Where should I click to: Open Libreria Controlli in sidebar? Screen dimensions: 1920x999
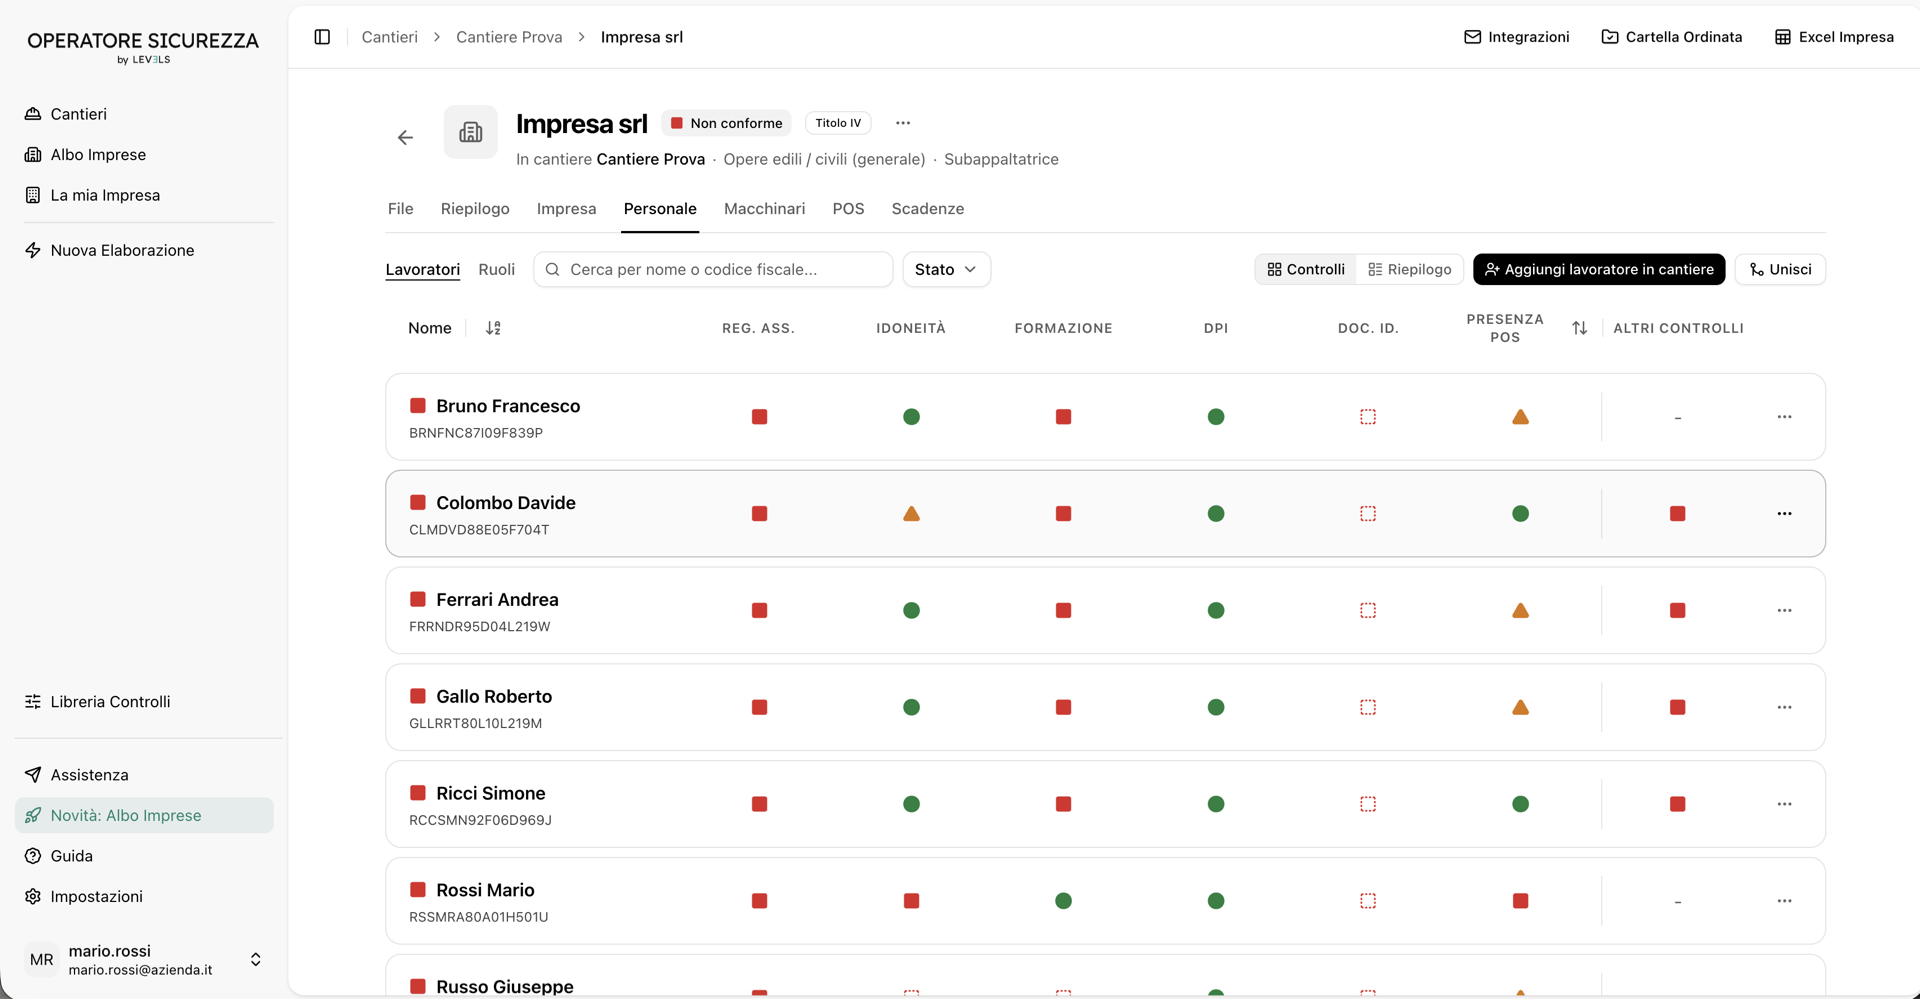click(x=144, y=702)
